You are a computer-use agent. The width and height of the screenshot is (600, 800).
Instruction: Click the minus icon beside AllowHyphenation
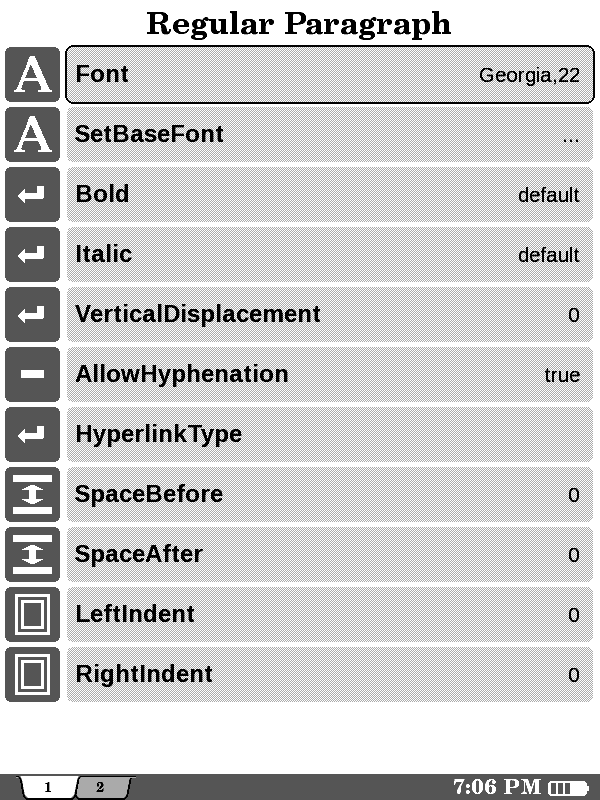coord(32,375)
